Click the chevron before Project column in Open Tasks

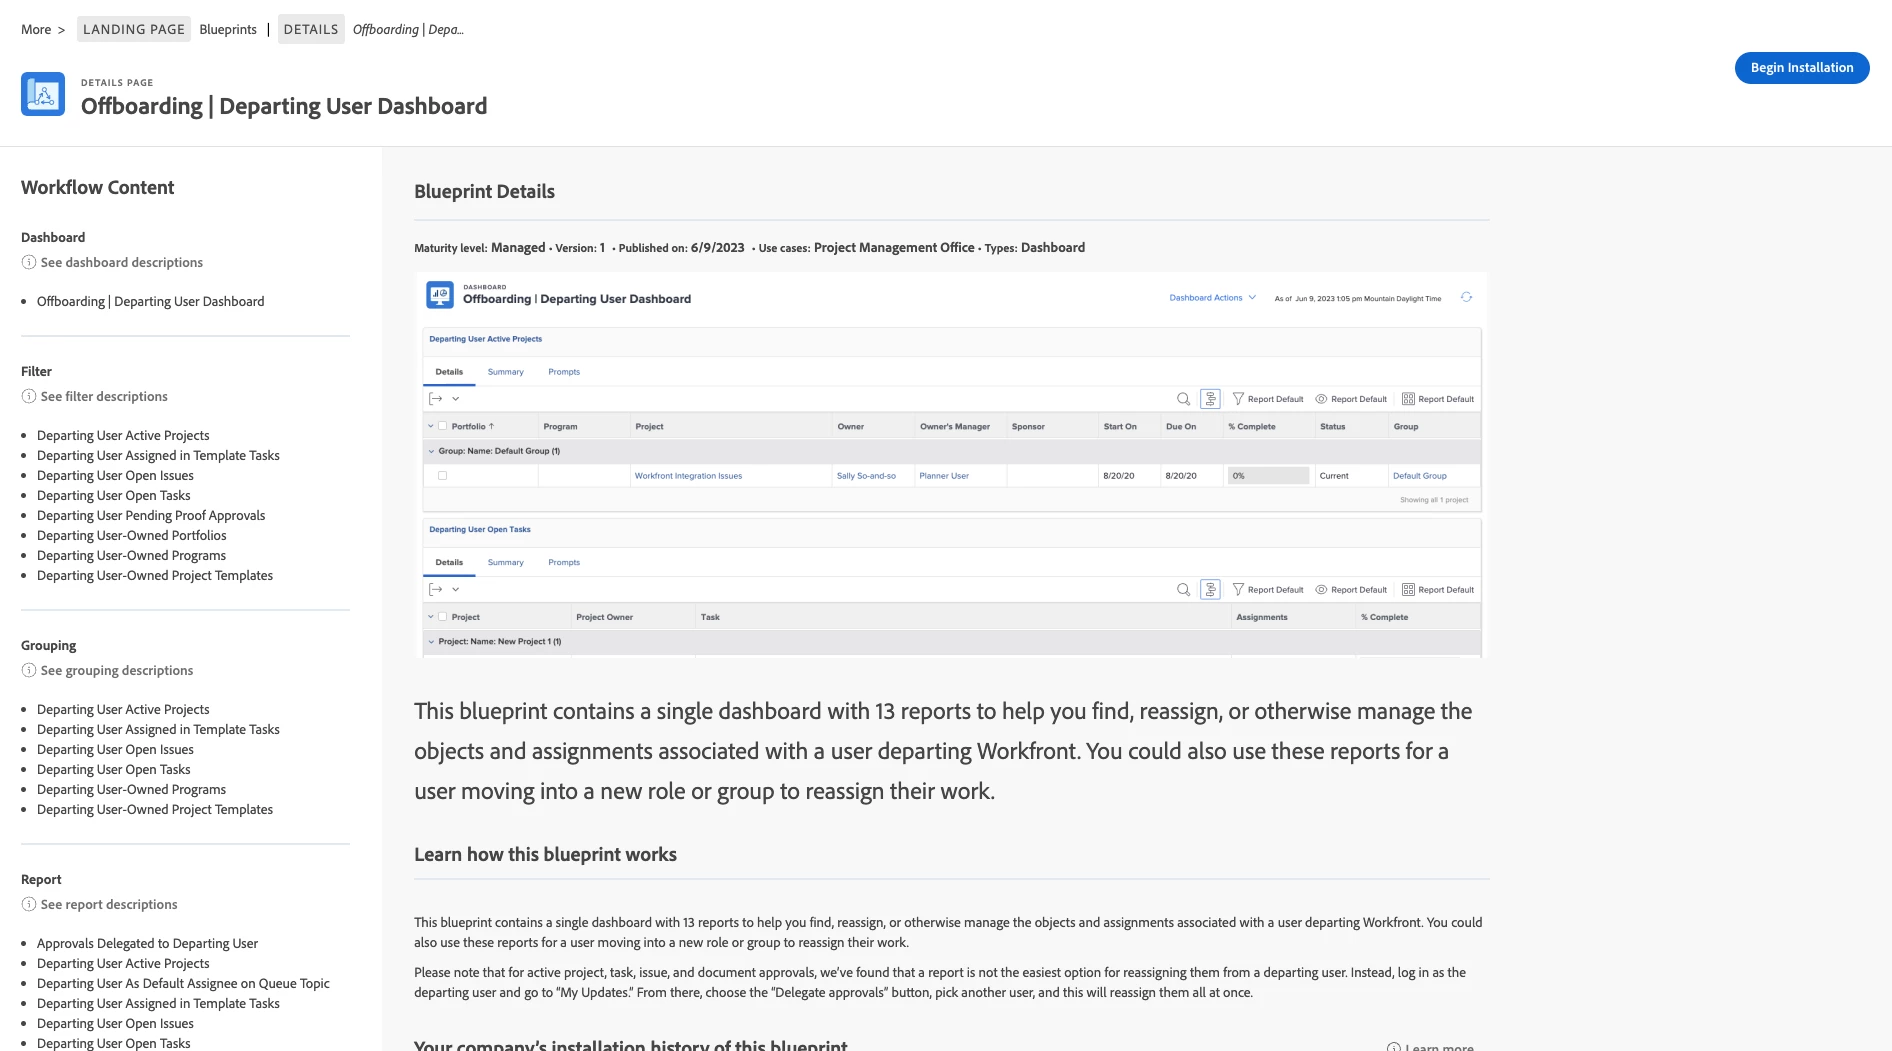(x=431, y=617)
